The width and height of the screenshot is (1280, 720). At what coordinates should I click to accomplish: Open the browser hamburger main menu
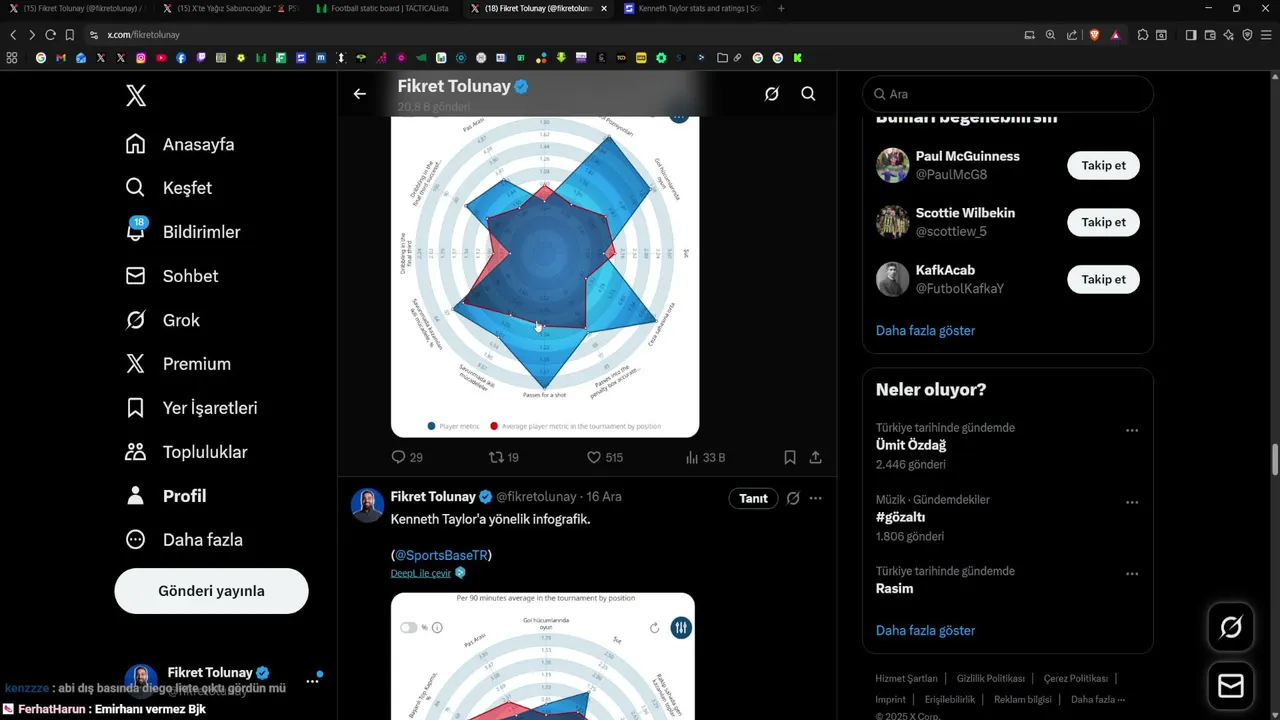point(1267,34)
